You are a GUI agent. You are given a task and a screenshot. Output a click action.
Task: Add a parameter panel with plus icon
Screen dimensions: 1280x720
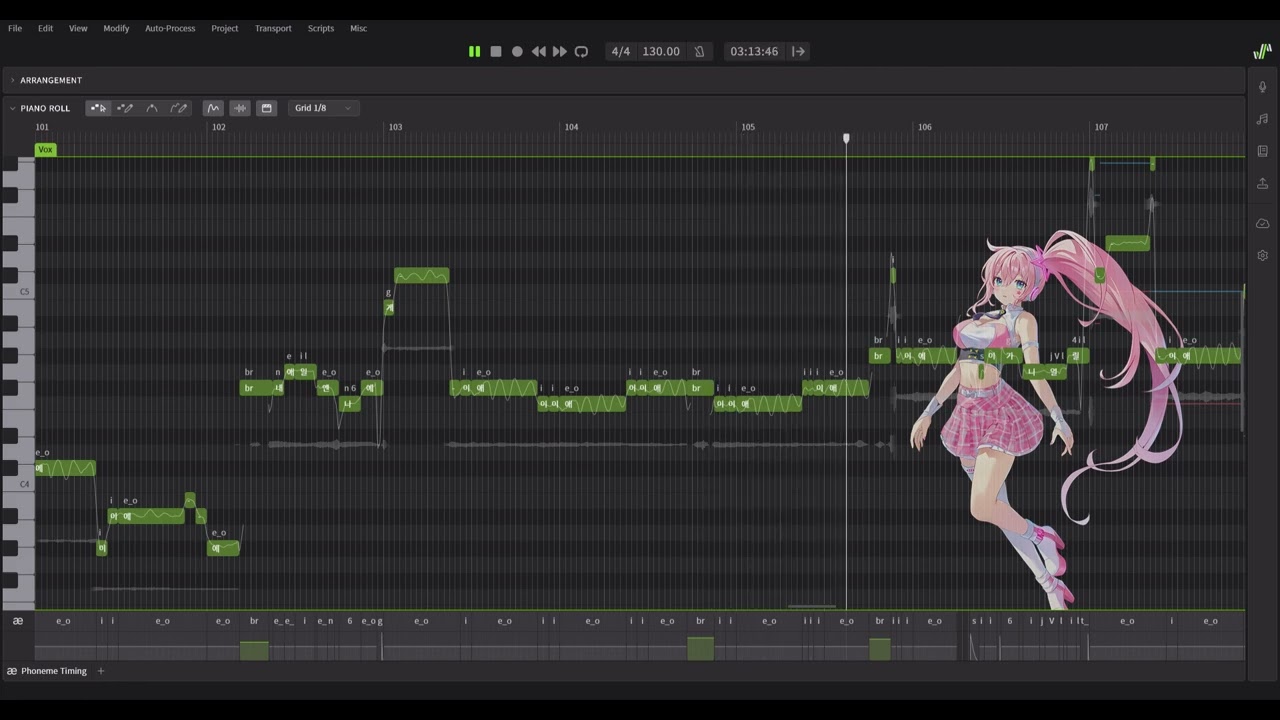(x=101, y=671)
